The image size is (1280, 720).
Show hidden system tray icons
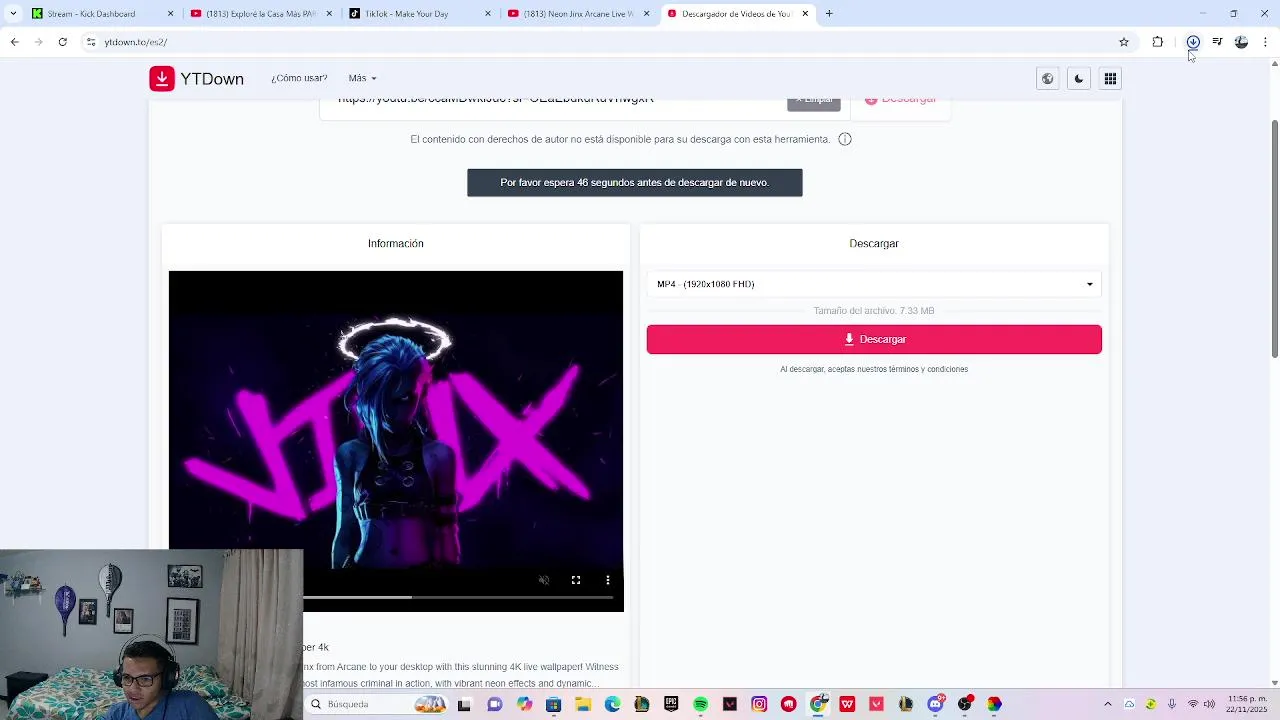click(1107, 704)
